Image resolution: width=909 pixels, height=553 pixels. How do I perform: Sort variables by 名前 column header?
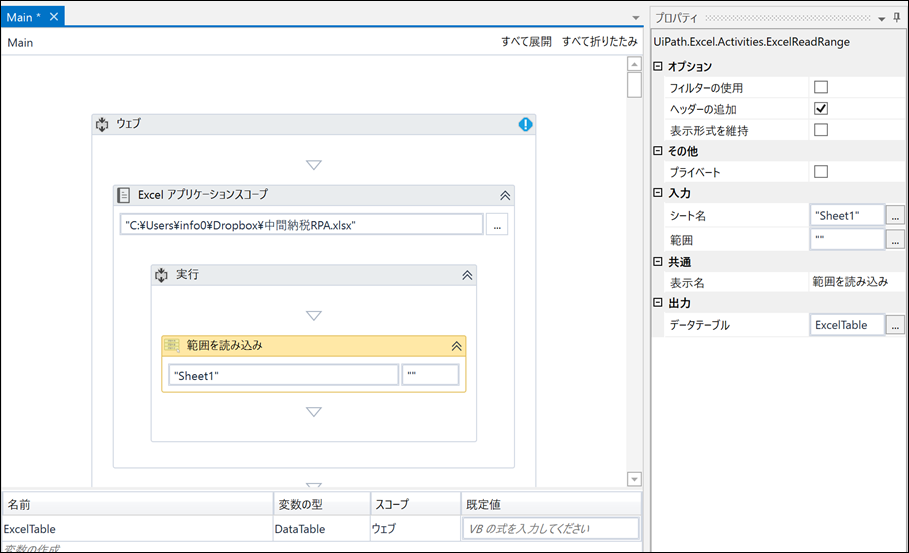[x=137, y=504]
